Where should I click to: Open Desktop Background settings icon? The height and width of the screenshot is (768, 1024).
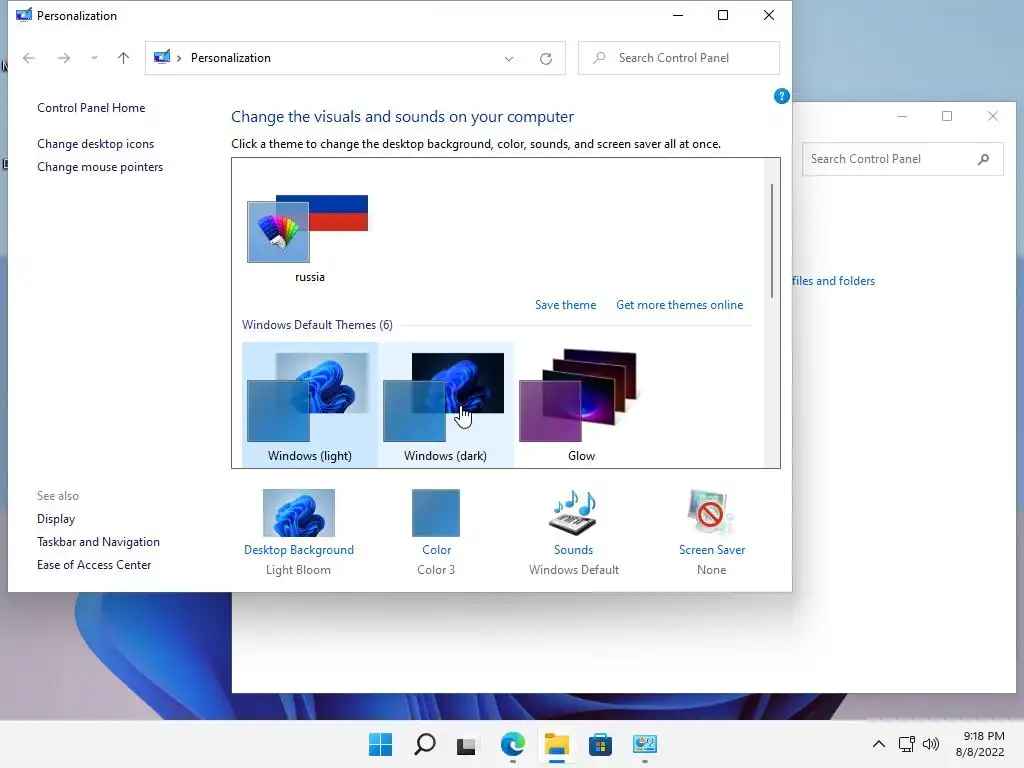coord(298,513)
